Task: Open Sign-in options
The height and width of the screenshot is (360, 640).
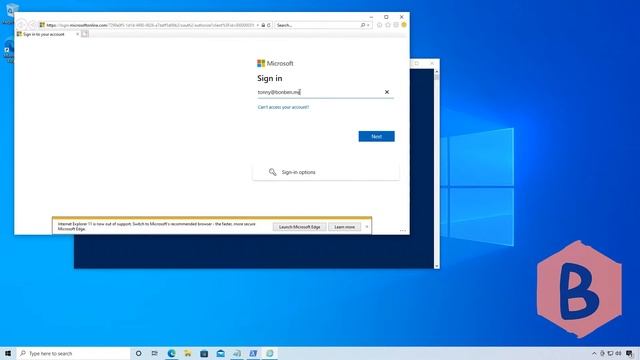Action: pos(326,172)
